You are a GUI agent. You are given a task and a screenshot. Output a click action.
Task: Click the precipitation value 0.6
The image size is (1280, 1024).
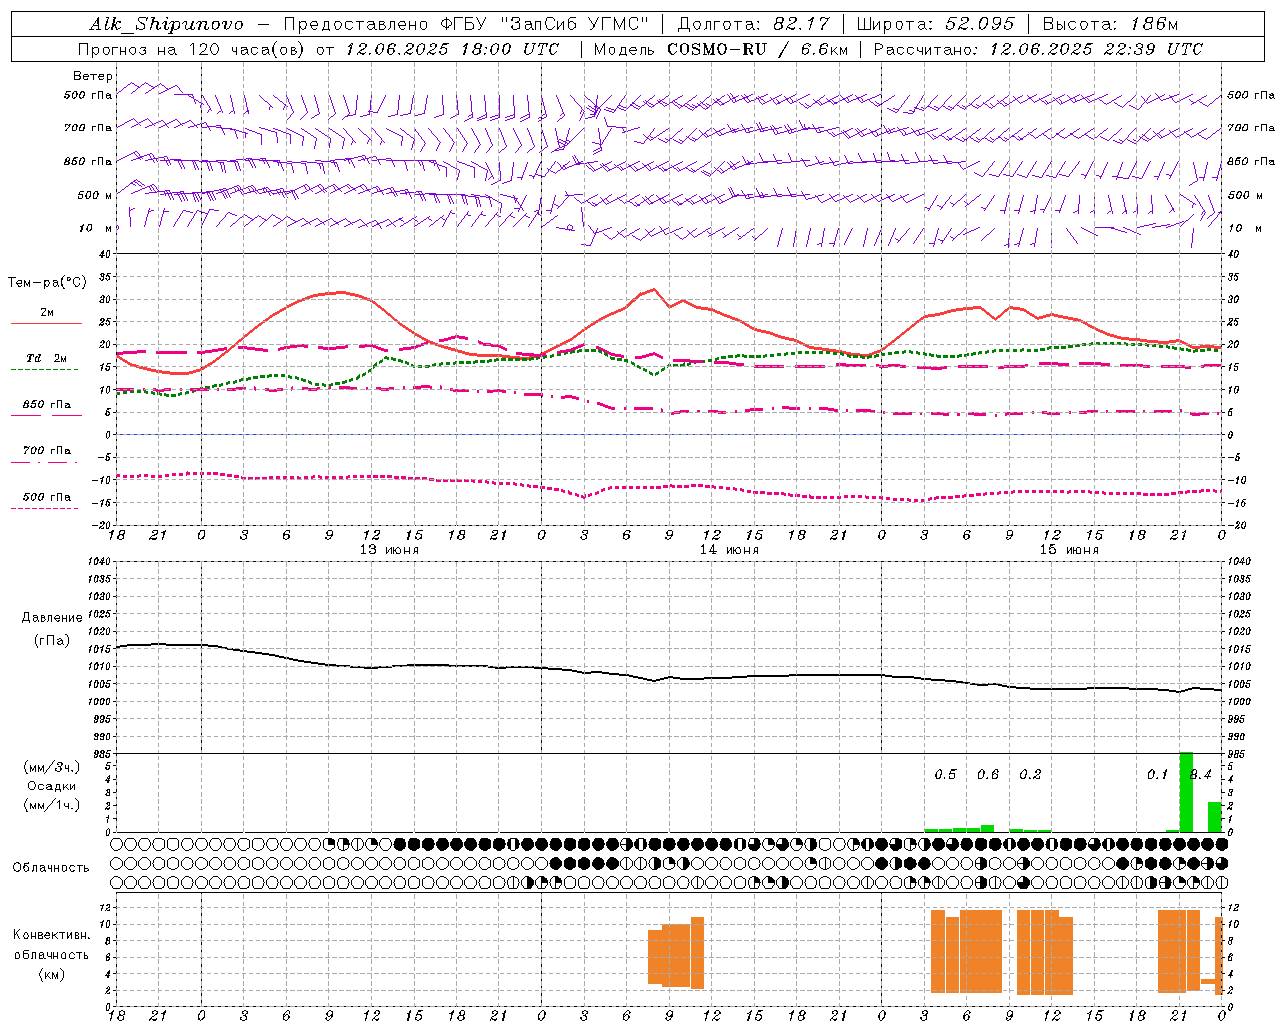[x=988, y=775]
